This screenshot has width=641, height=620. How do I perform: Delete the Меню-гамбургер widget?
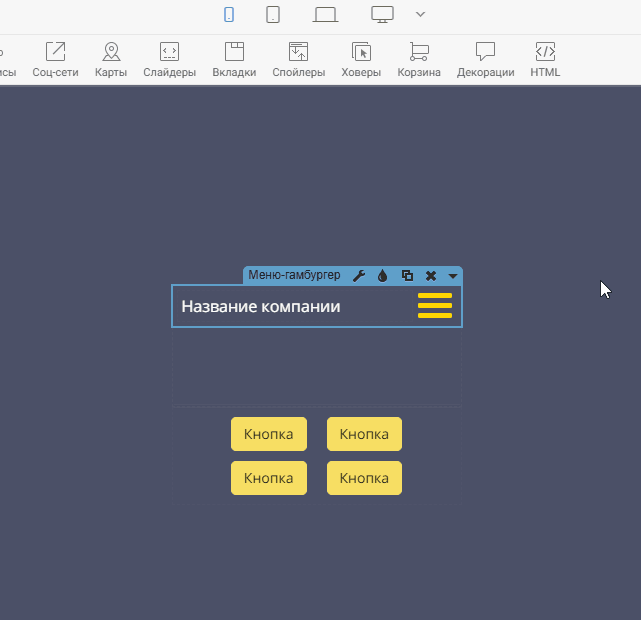pyautogui.click(x=431, y=276)
